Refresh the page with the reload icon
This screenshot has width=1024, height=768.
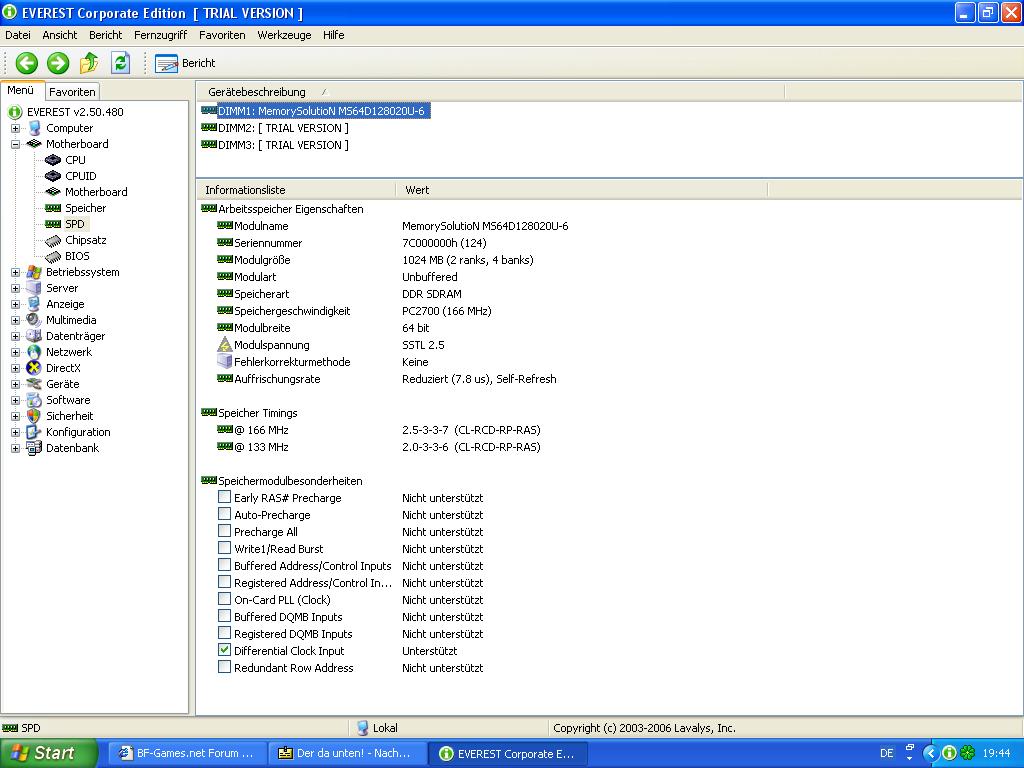(120, 63)
